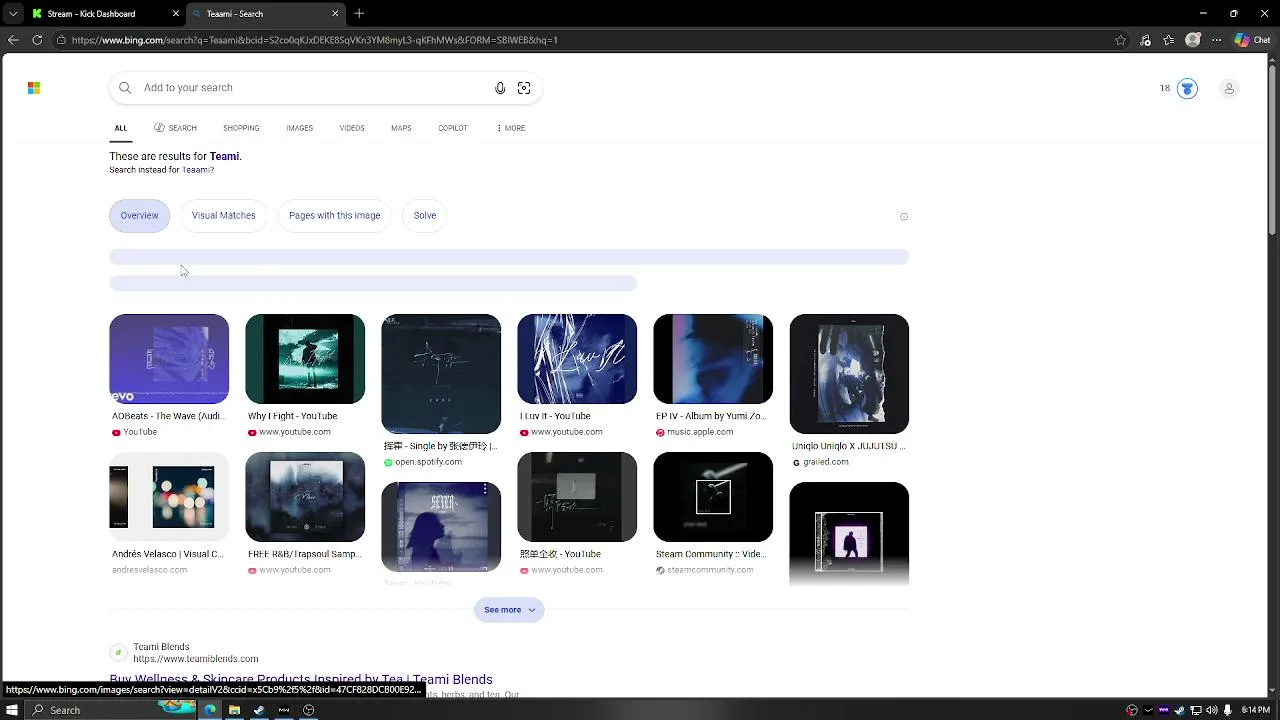
Task: Click the grailed.com source link
Action: (x=826, y=462)
